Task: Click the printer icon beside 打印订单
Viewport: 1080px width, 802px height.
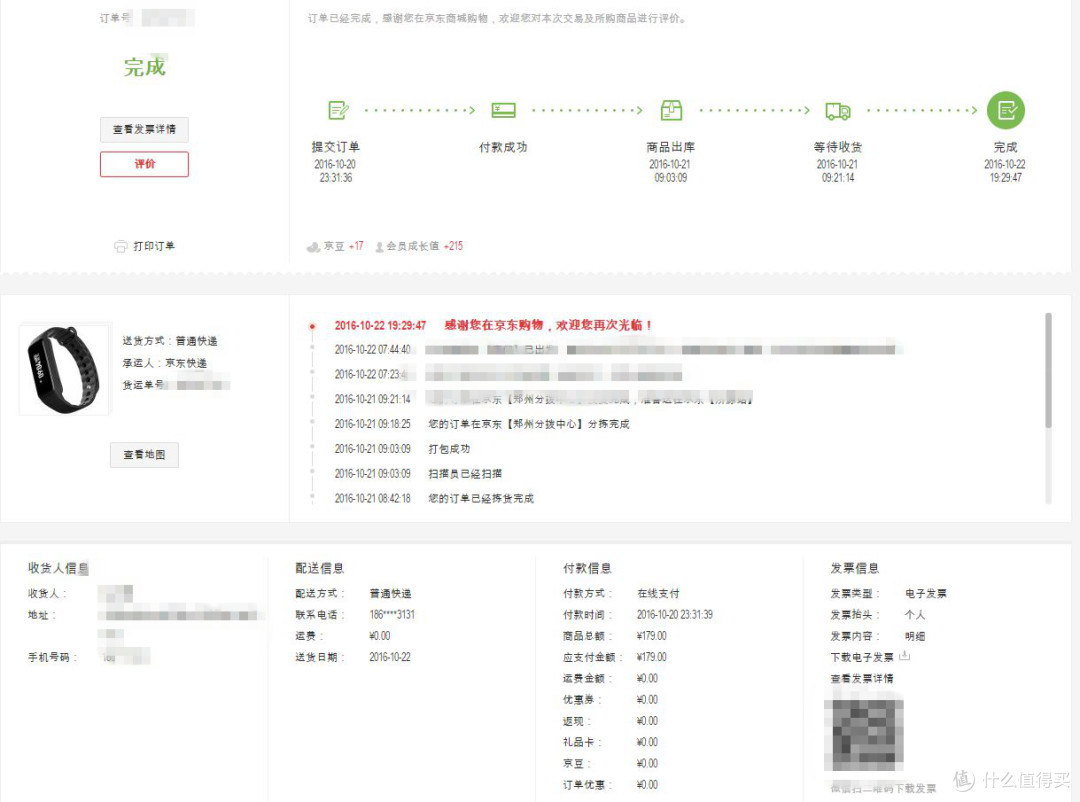Action: pyautogui.click(x=121, y=246)
